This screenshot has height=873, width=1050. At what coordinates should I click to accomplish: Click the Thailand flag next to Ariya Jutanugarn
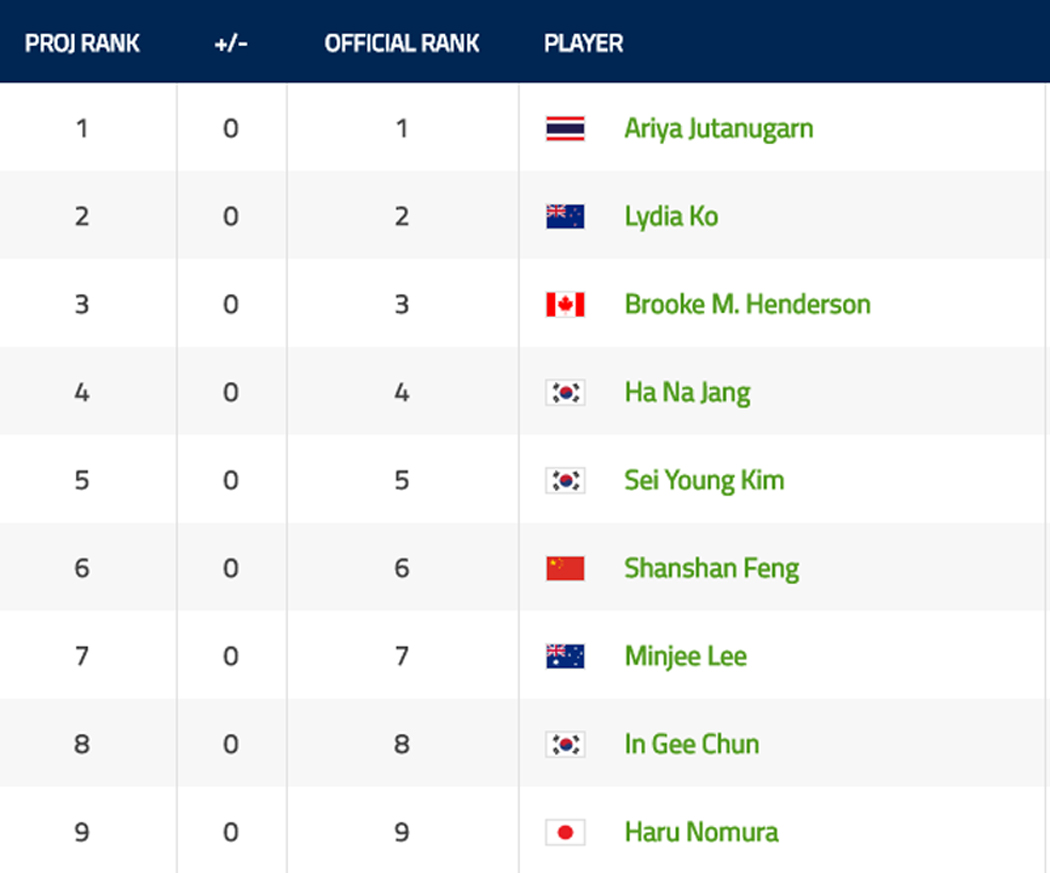[x=565, y=129]
